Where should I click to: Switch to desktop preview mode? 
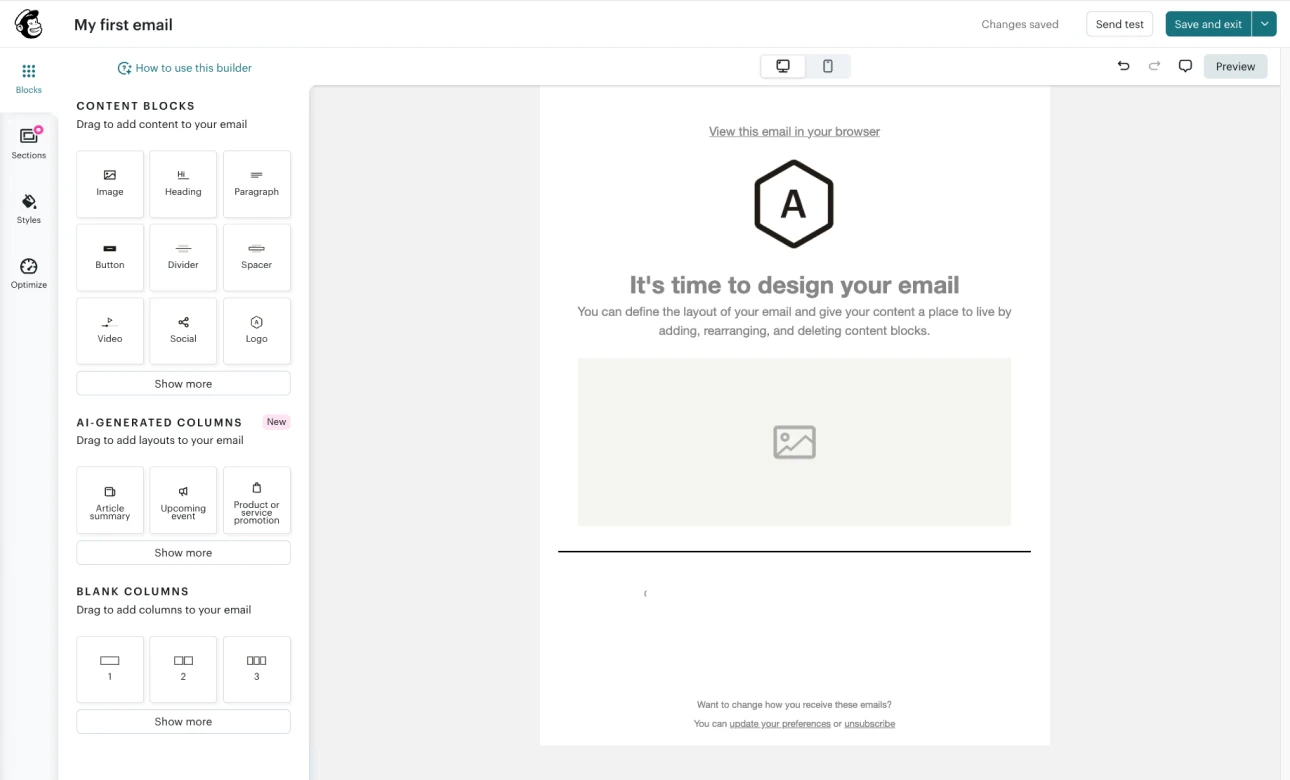point(783,66)
